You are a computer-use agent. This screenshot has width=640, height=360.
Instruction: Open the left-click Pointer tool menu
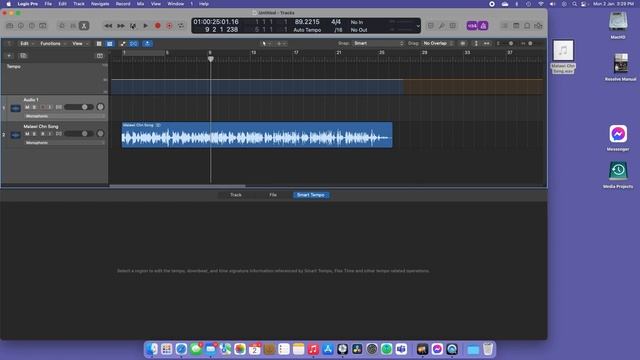pyautogui.click(x=266, y=44)
